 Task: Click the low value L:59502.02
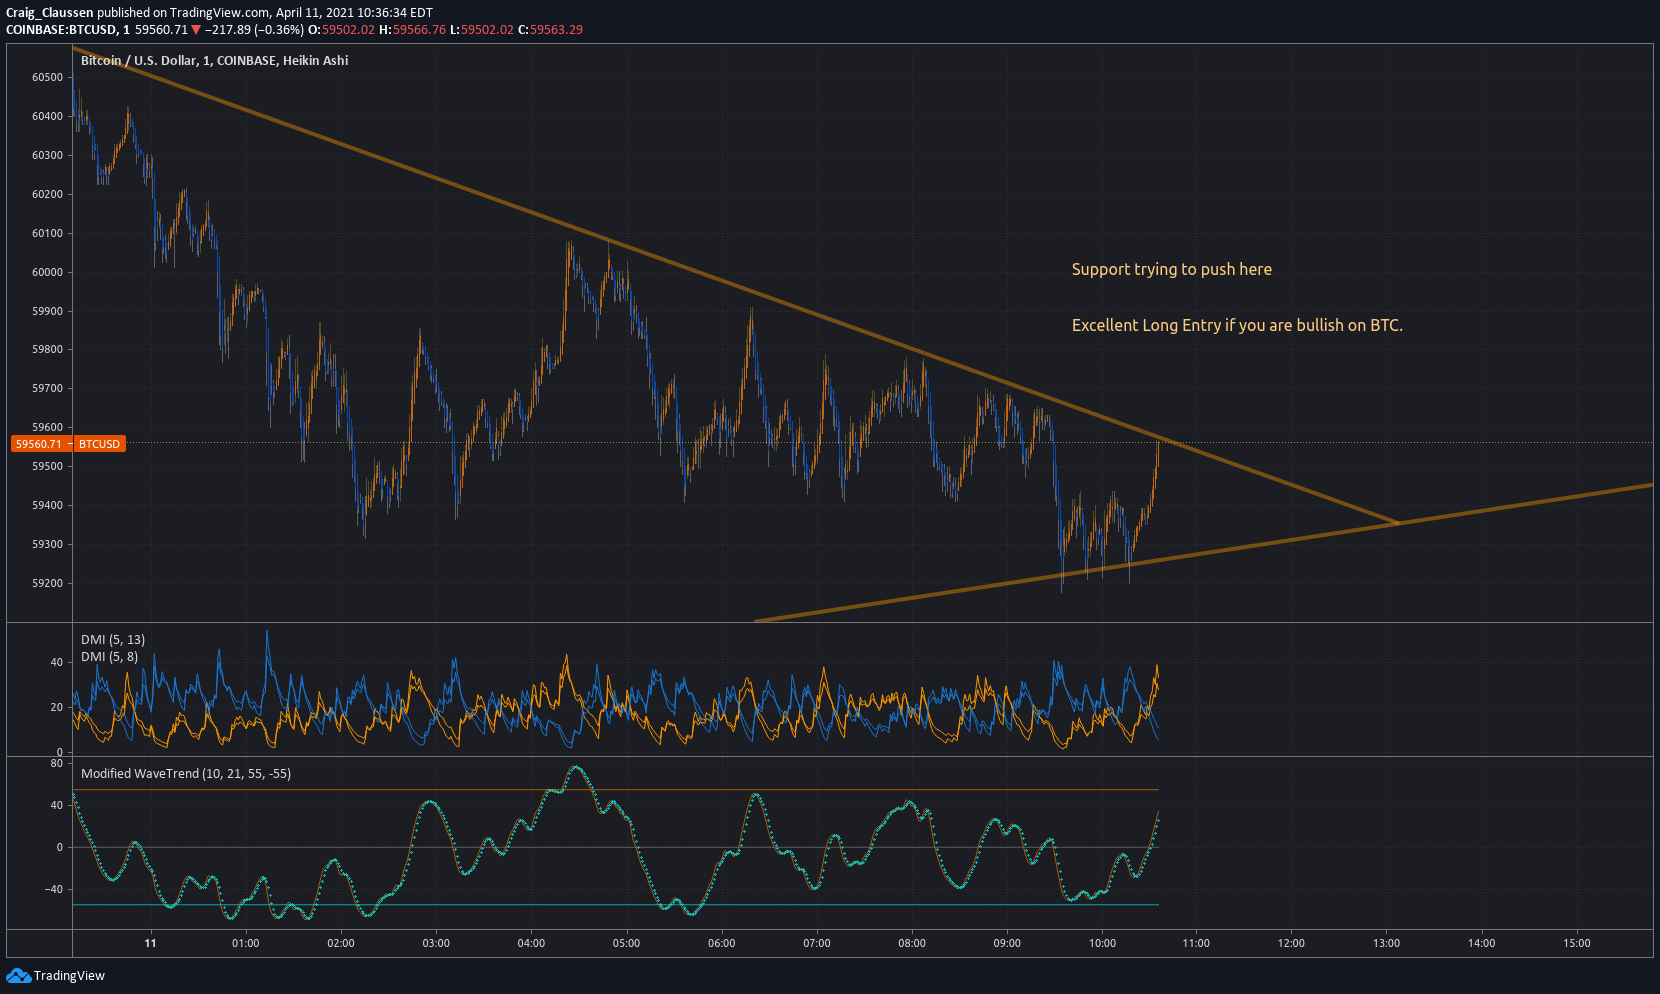[482, 30]
